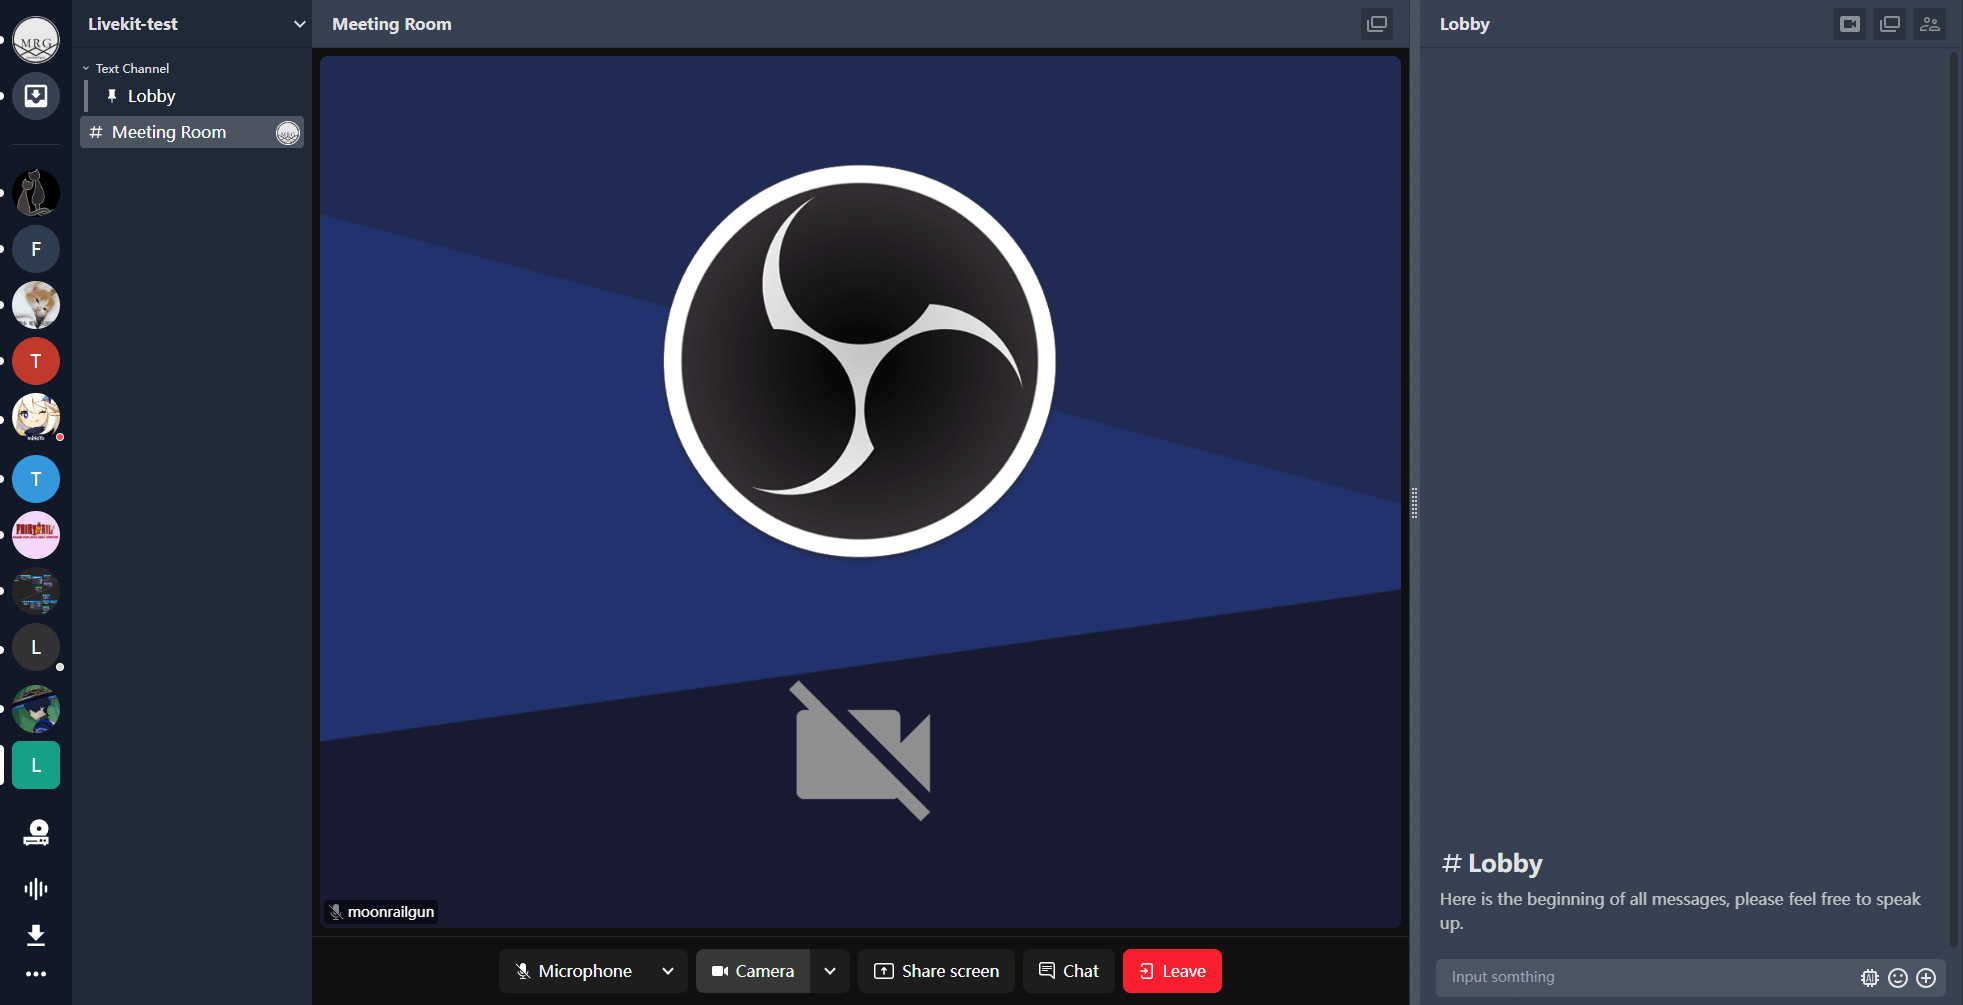This screenshot has width=1963, height=1005.
Task: Select the fox avatar server
Action: point(36,305)
